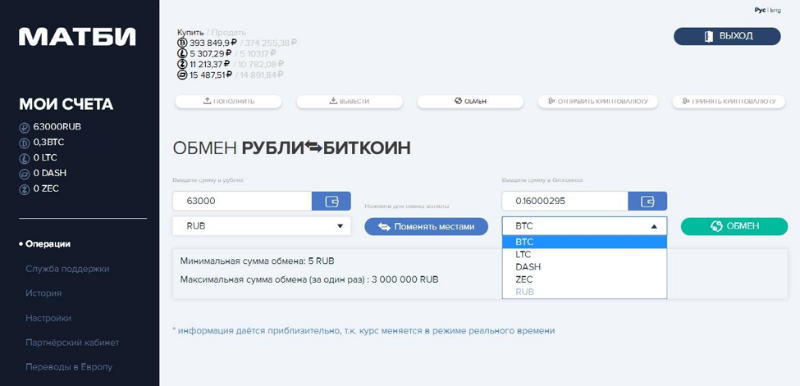Collapse the BTC target currency dropdown

click(584, 226)
